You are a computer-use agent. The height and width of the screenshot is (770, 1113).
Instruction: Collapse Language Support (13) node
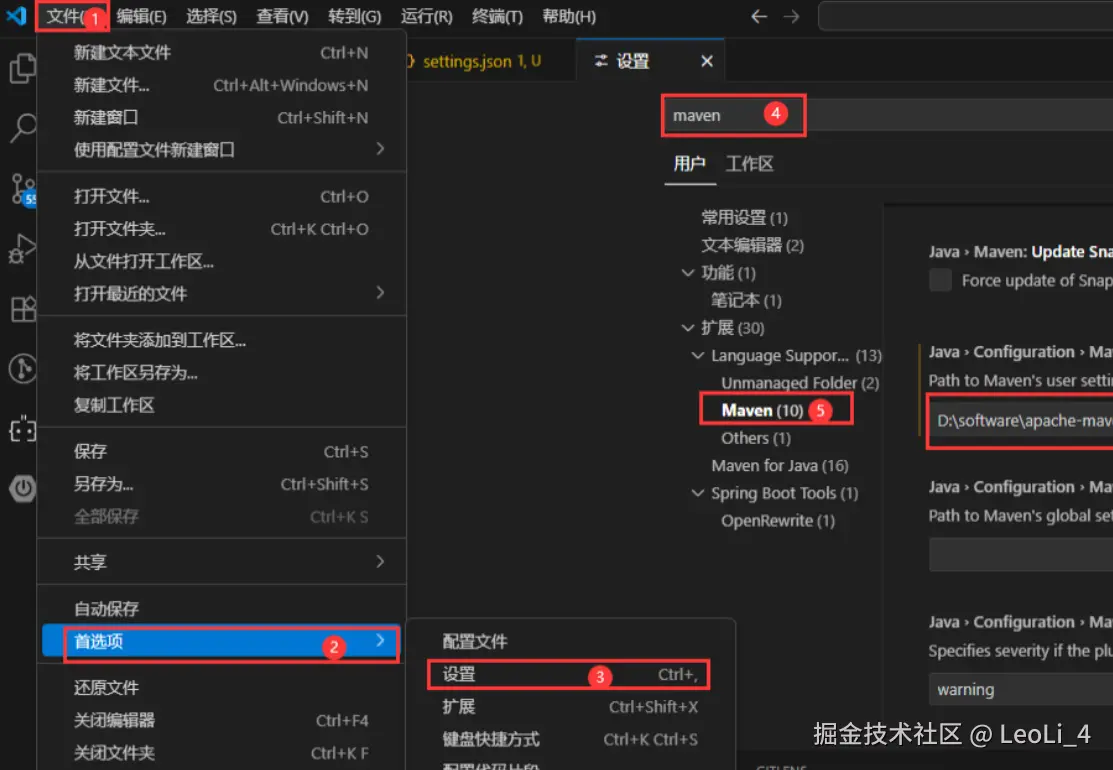coord(698,356)
